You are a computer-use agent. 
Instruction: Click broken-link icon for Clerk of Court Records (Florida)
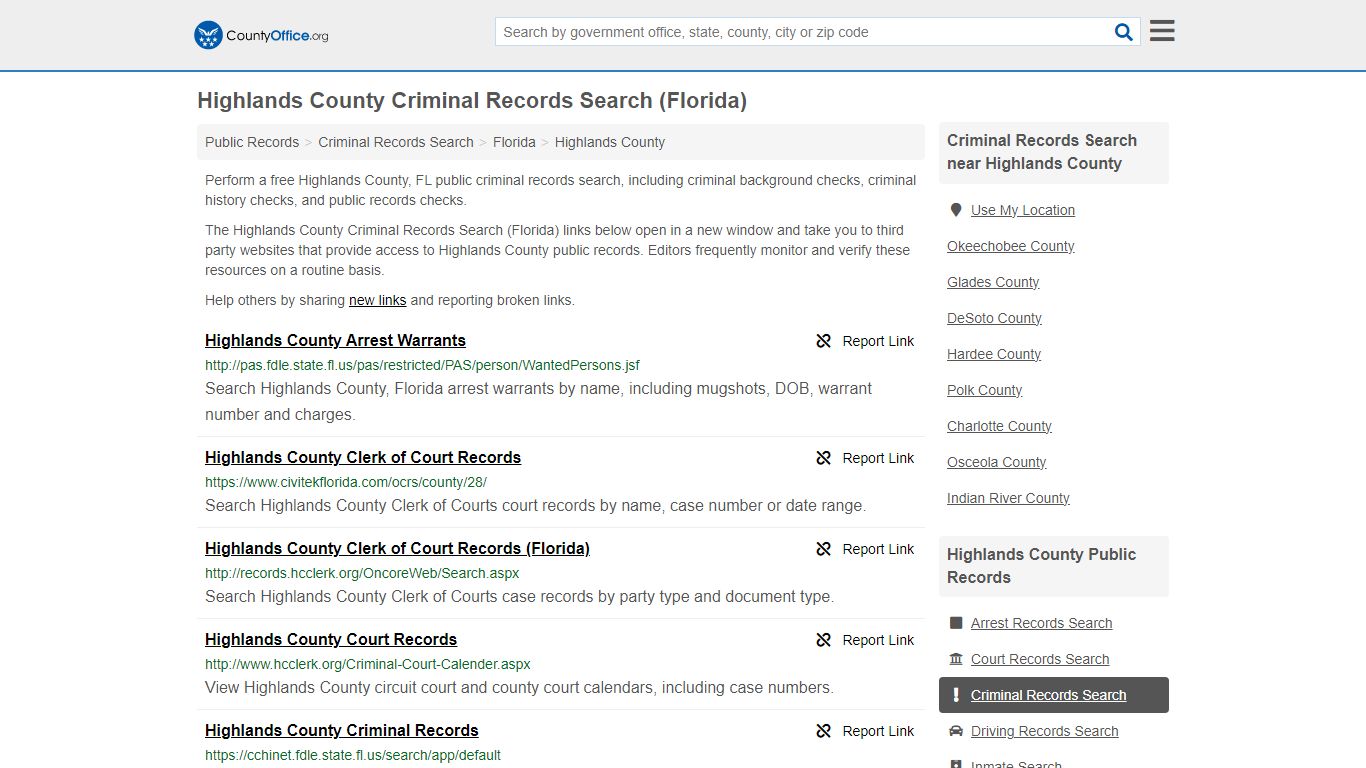tap(824, 549)
